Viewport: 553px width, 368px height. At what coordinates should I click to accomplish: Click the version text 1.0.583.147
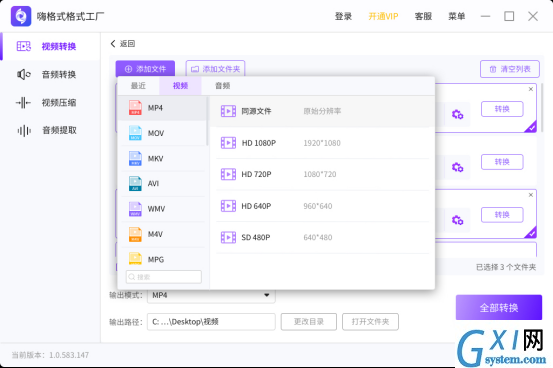point(69,355)
